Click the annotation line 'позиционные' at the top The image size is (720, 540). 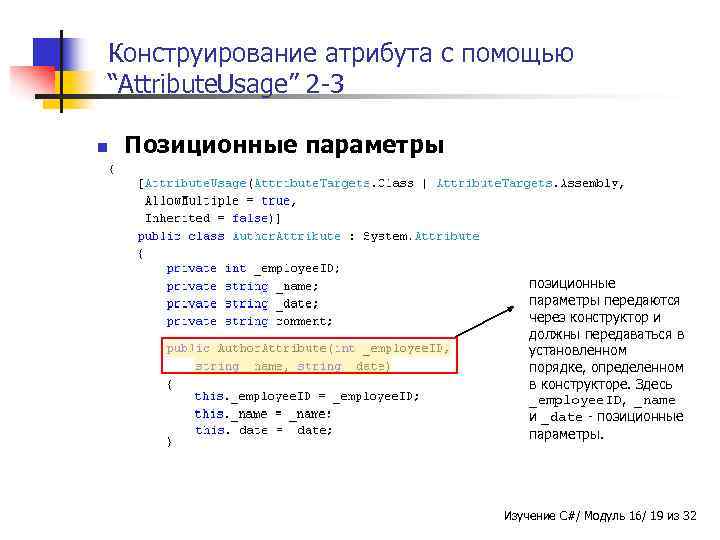tap(572, 283)
